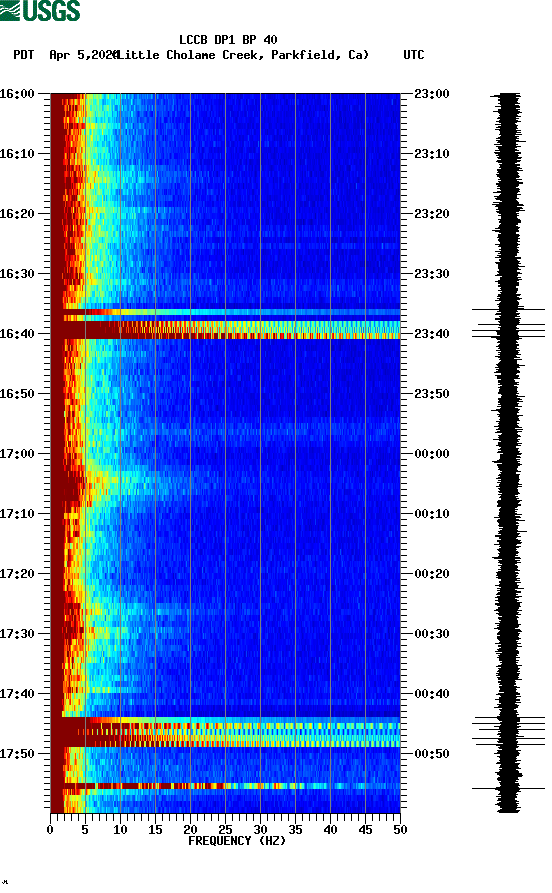Click the '5' frequency axis label
The height and width of the screenshot is (893, 552).
pyautogui.click(x=85, y=830)
